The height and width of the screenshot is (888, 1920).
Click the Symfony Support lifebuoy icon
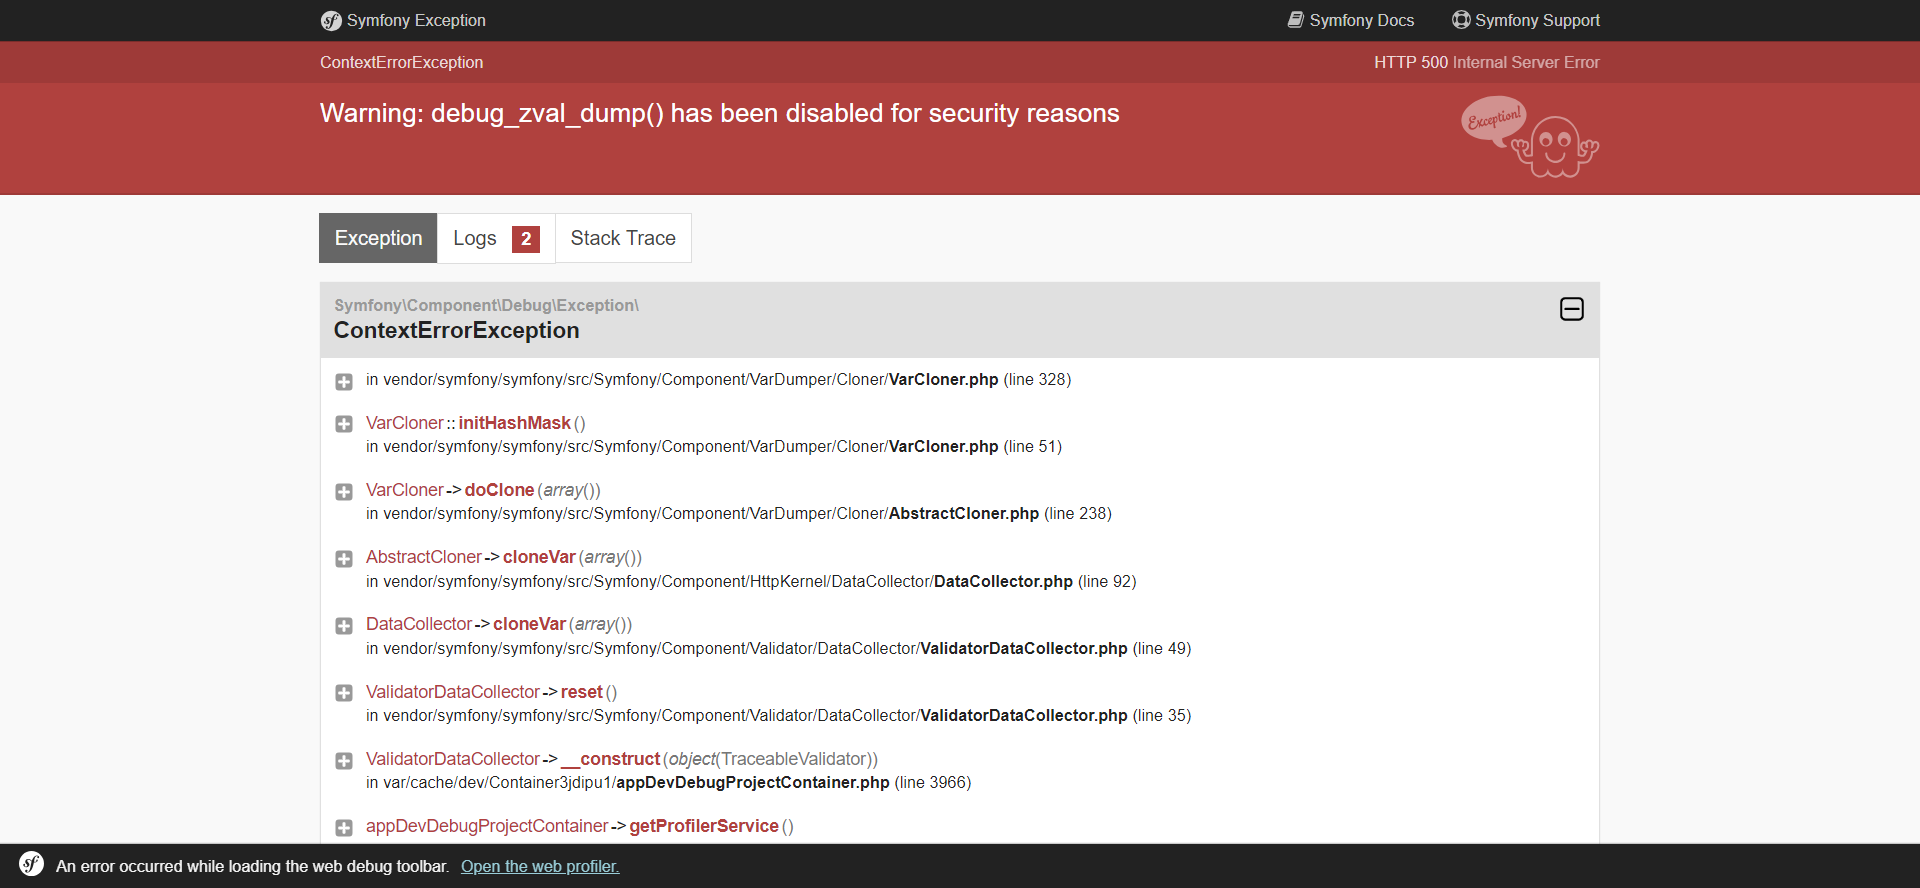click(1461, 20)
